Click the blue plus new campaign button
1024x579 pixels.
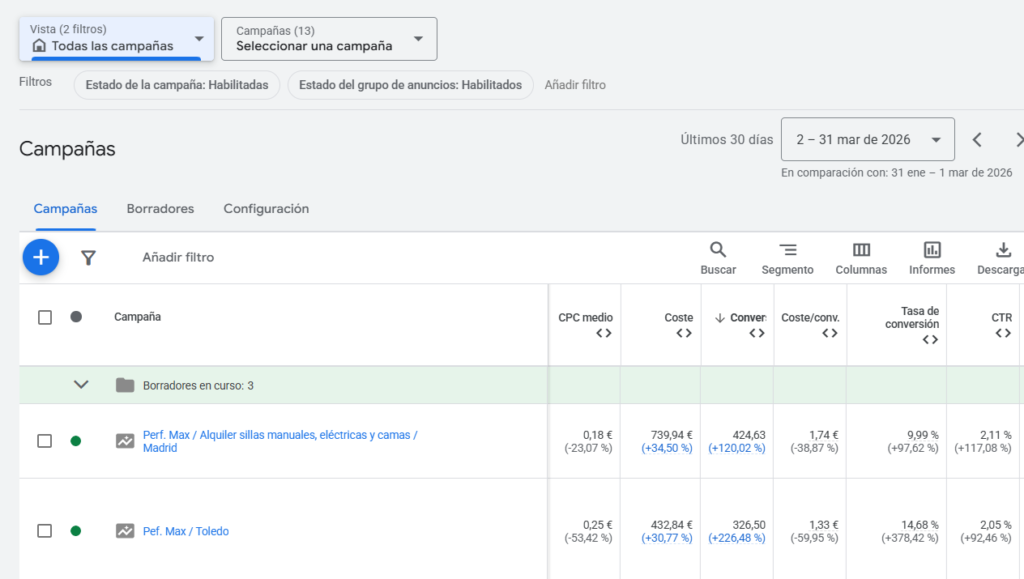pos(41,257)
